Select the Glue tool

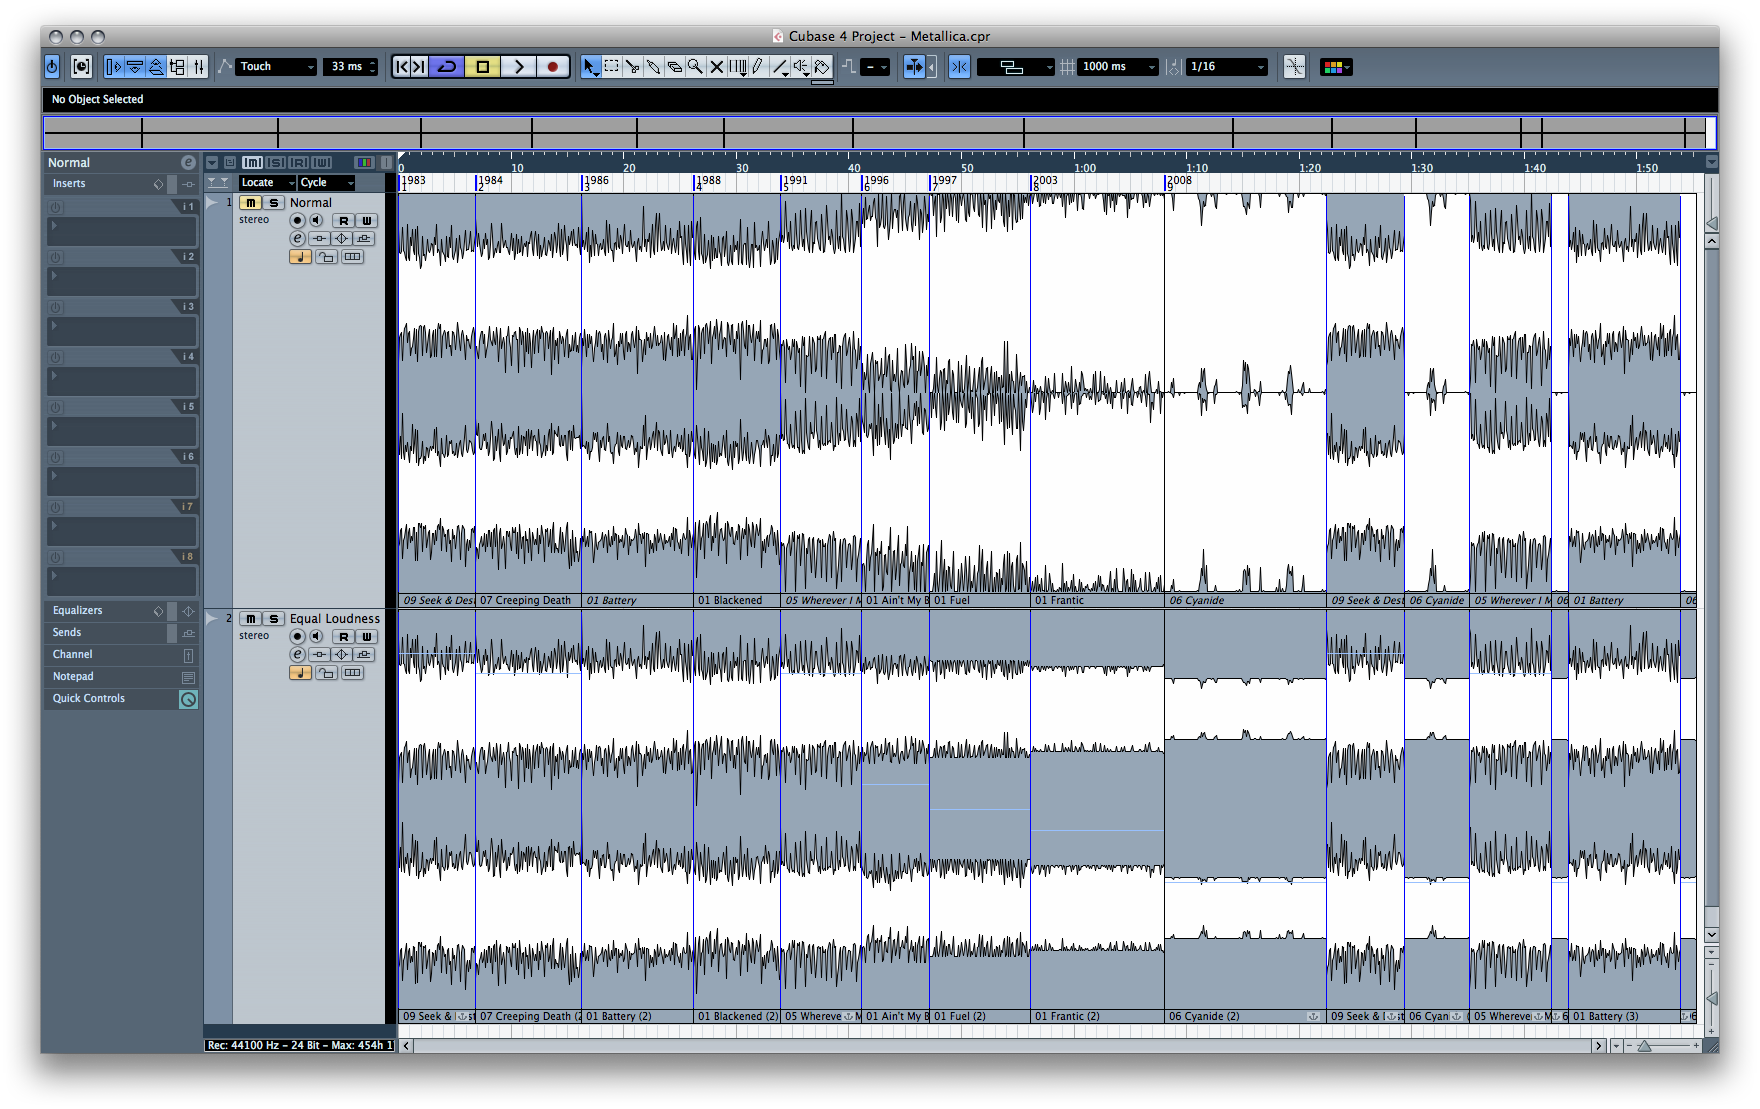[x=653, y=67]
